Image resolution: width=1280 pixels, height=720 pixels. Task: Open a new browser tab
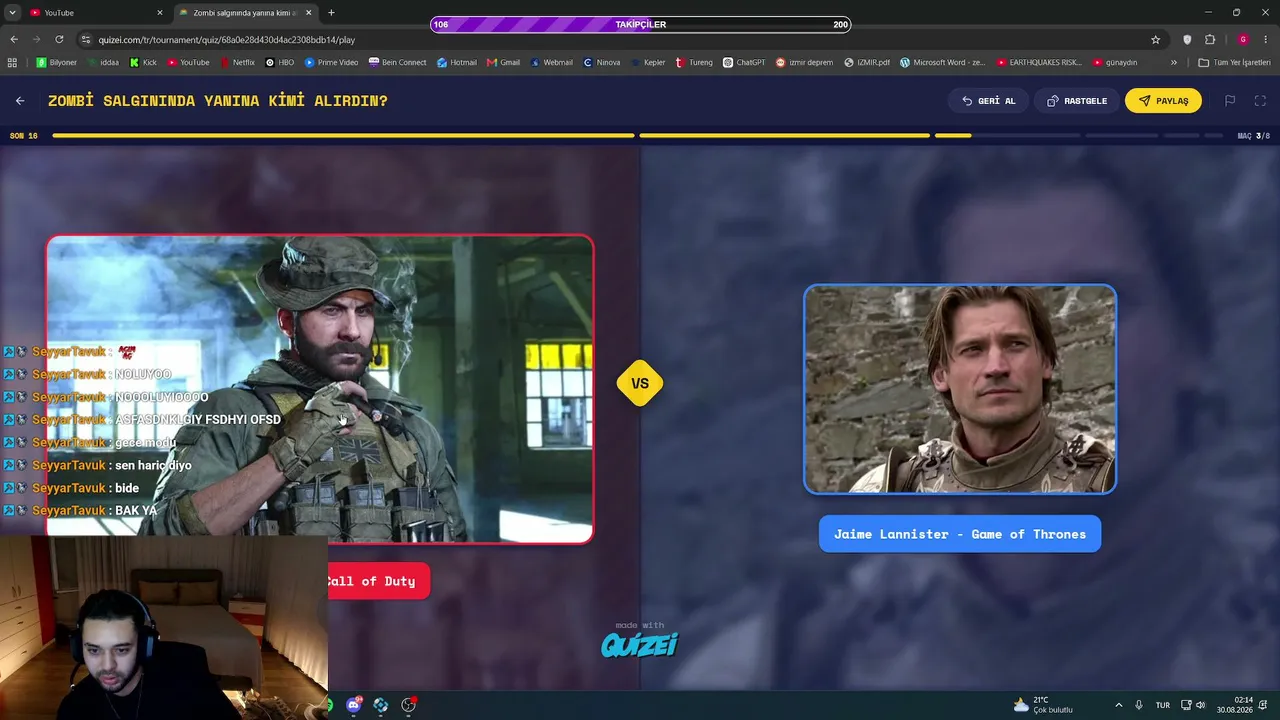click(331, 13)
